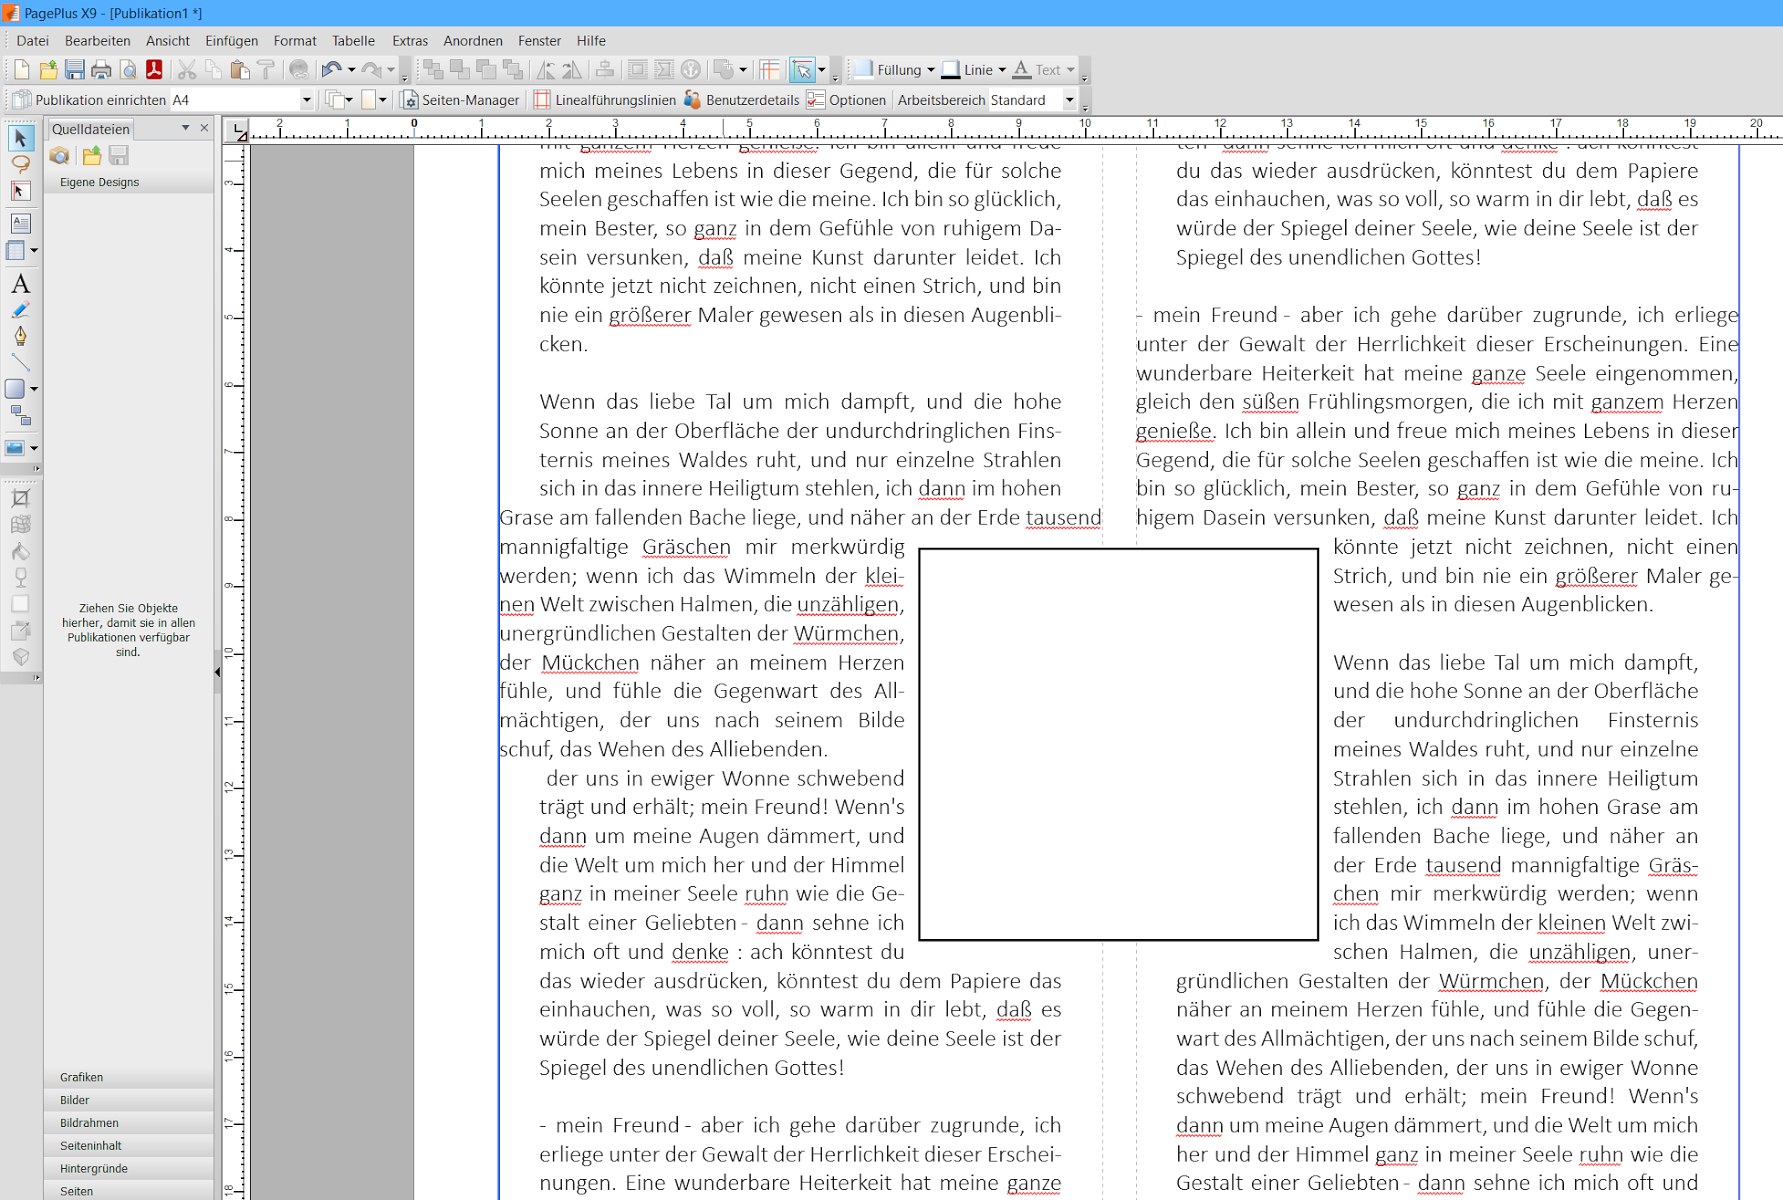The width and height of the screenshot is (1783, 1200).
Task: Expand the QuickShape tool flyout arrow
Action: click(x=34, y=389)
